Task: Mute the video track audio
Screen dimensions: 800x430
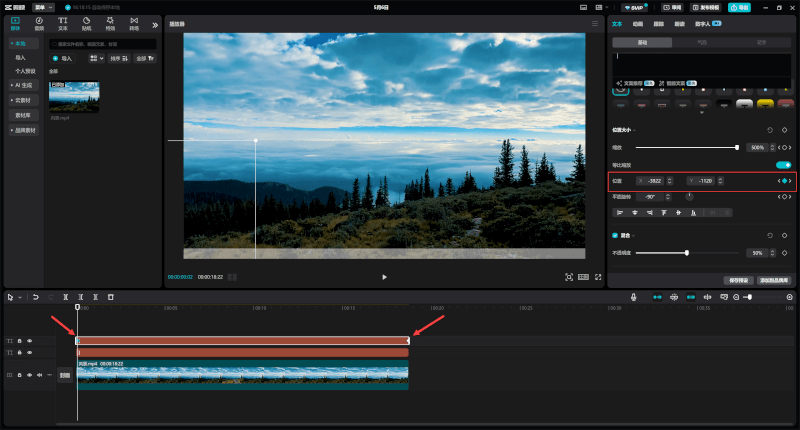Action: [39, 375]
